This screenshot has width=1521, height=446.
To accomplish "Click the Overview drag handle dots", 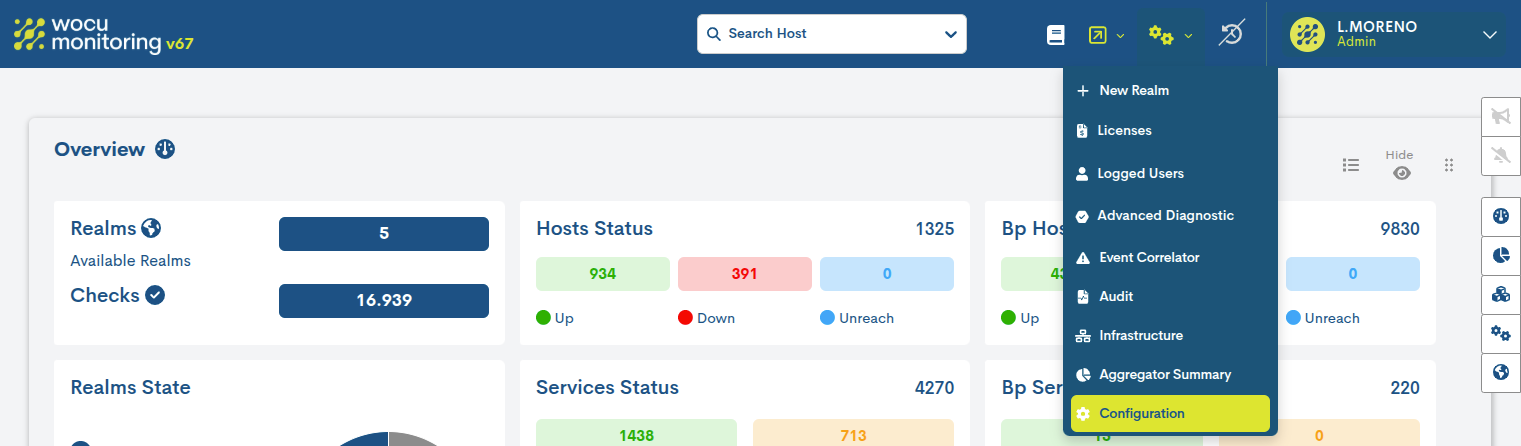I will click(x=1448, y=166).
